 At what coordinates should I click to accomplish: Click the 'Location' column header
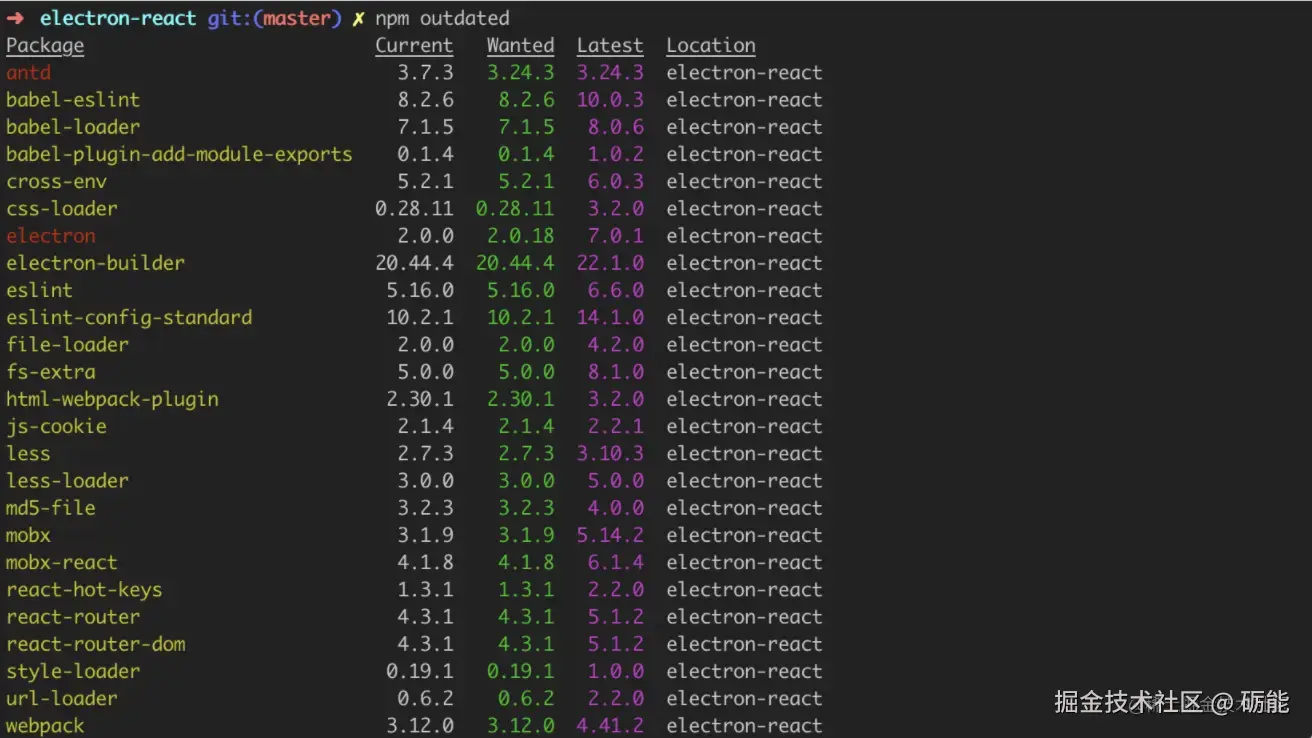point(711,46)
